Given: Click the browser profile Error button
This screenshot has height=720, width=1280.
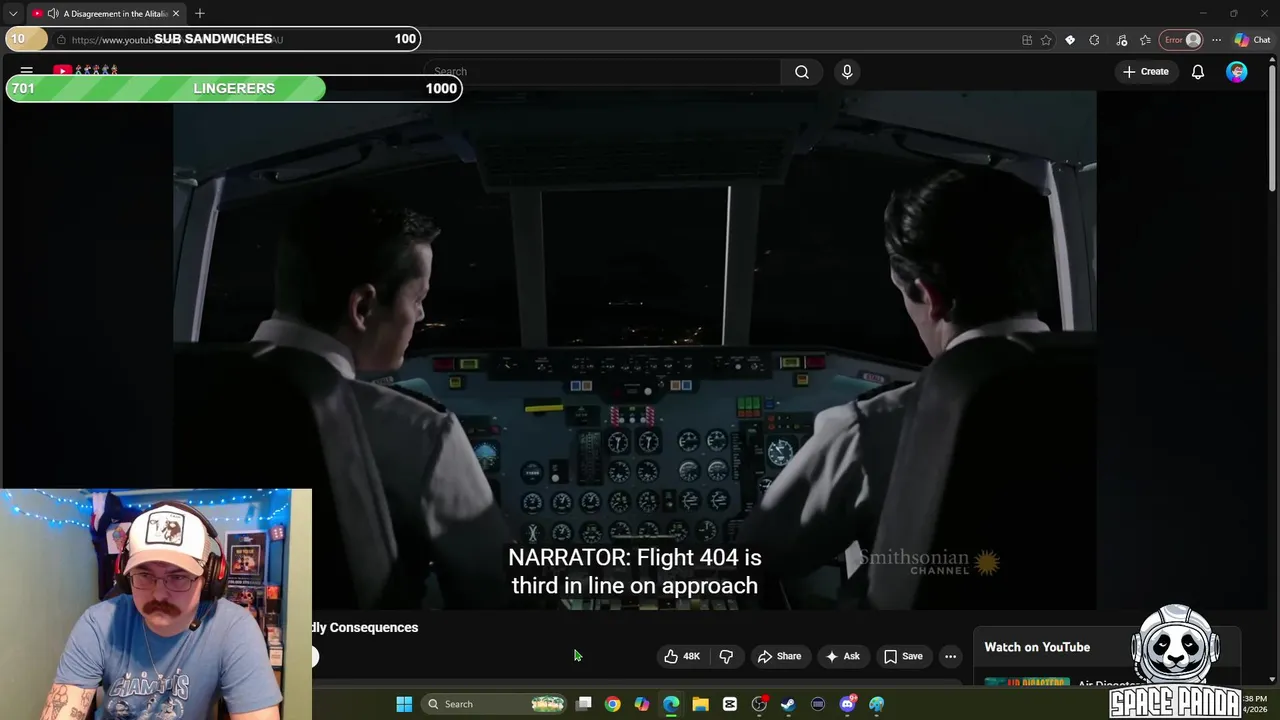Looking at the screenshot, I should pos(1182,40).
